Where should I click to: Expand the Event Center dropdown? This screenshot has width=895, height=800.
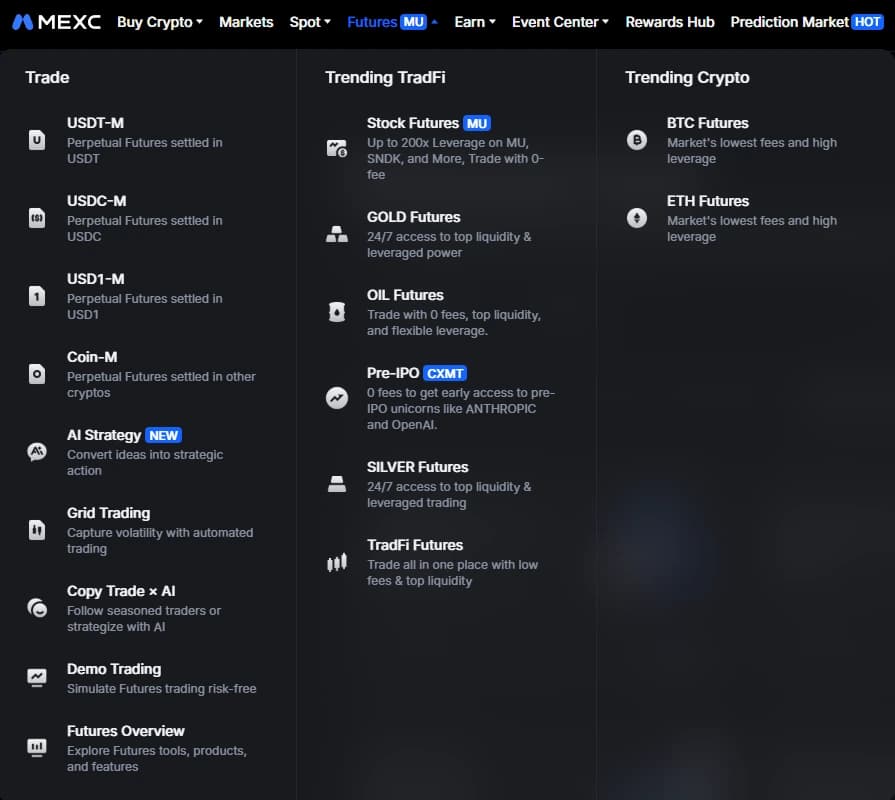click(x=561, y=22)
